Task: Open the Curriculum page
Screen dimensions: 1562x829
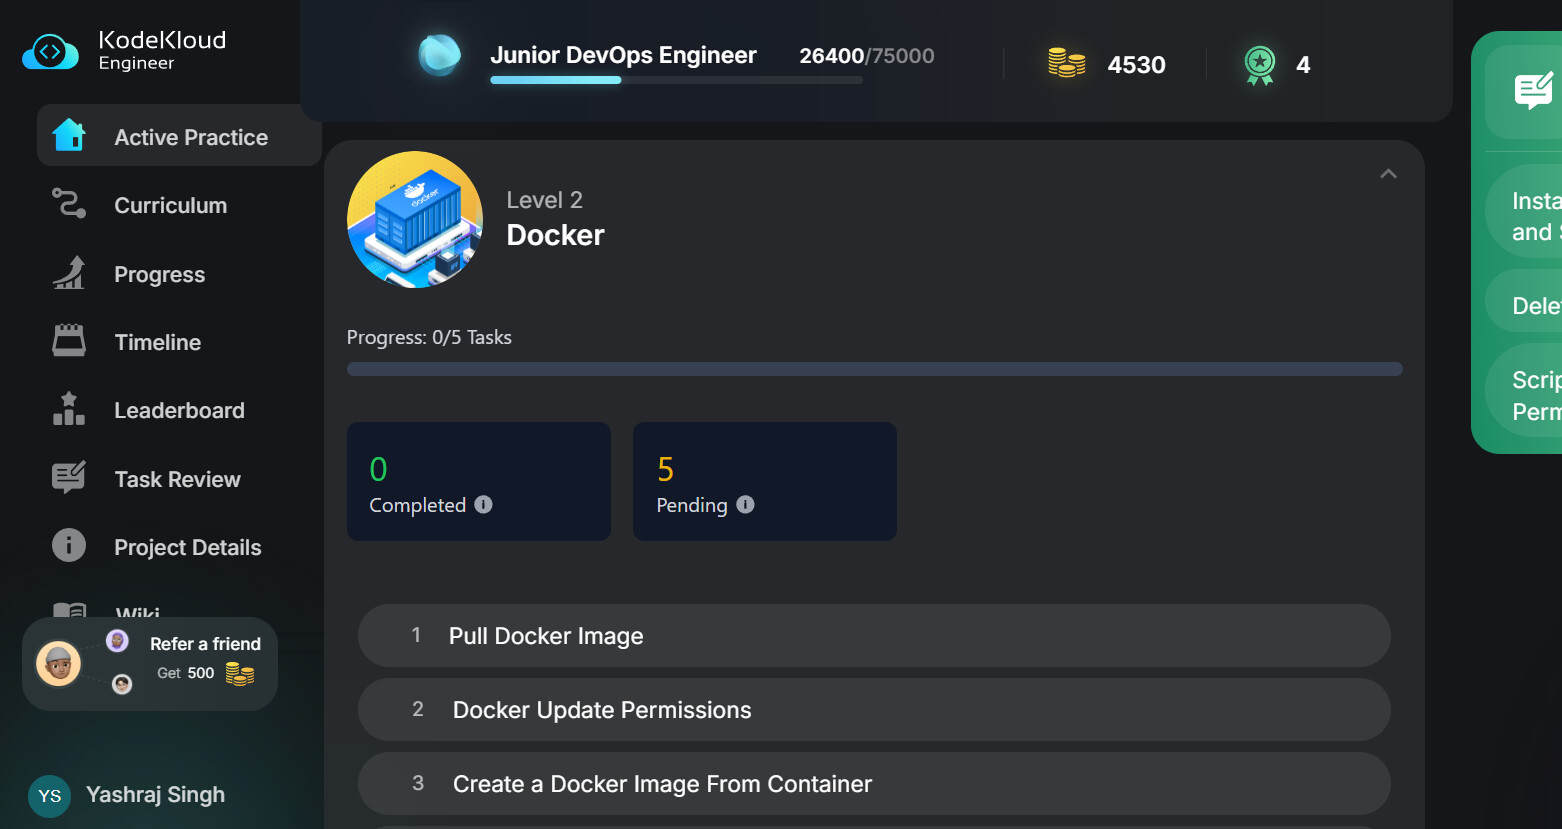Action: point(171,205)
